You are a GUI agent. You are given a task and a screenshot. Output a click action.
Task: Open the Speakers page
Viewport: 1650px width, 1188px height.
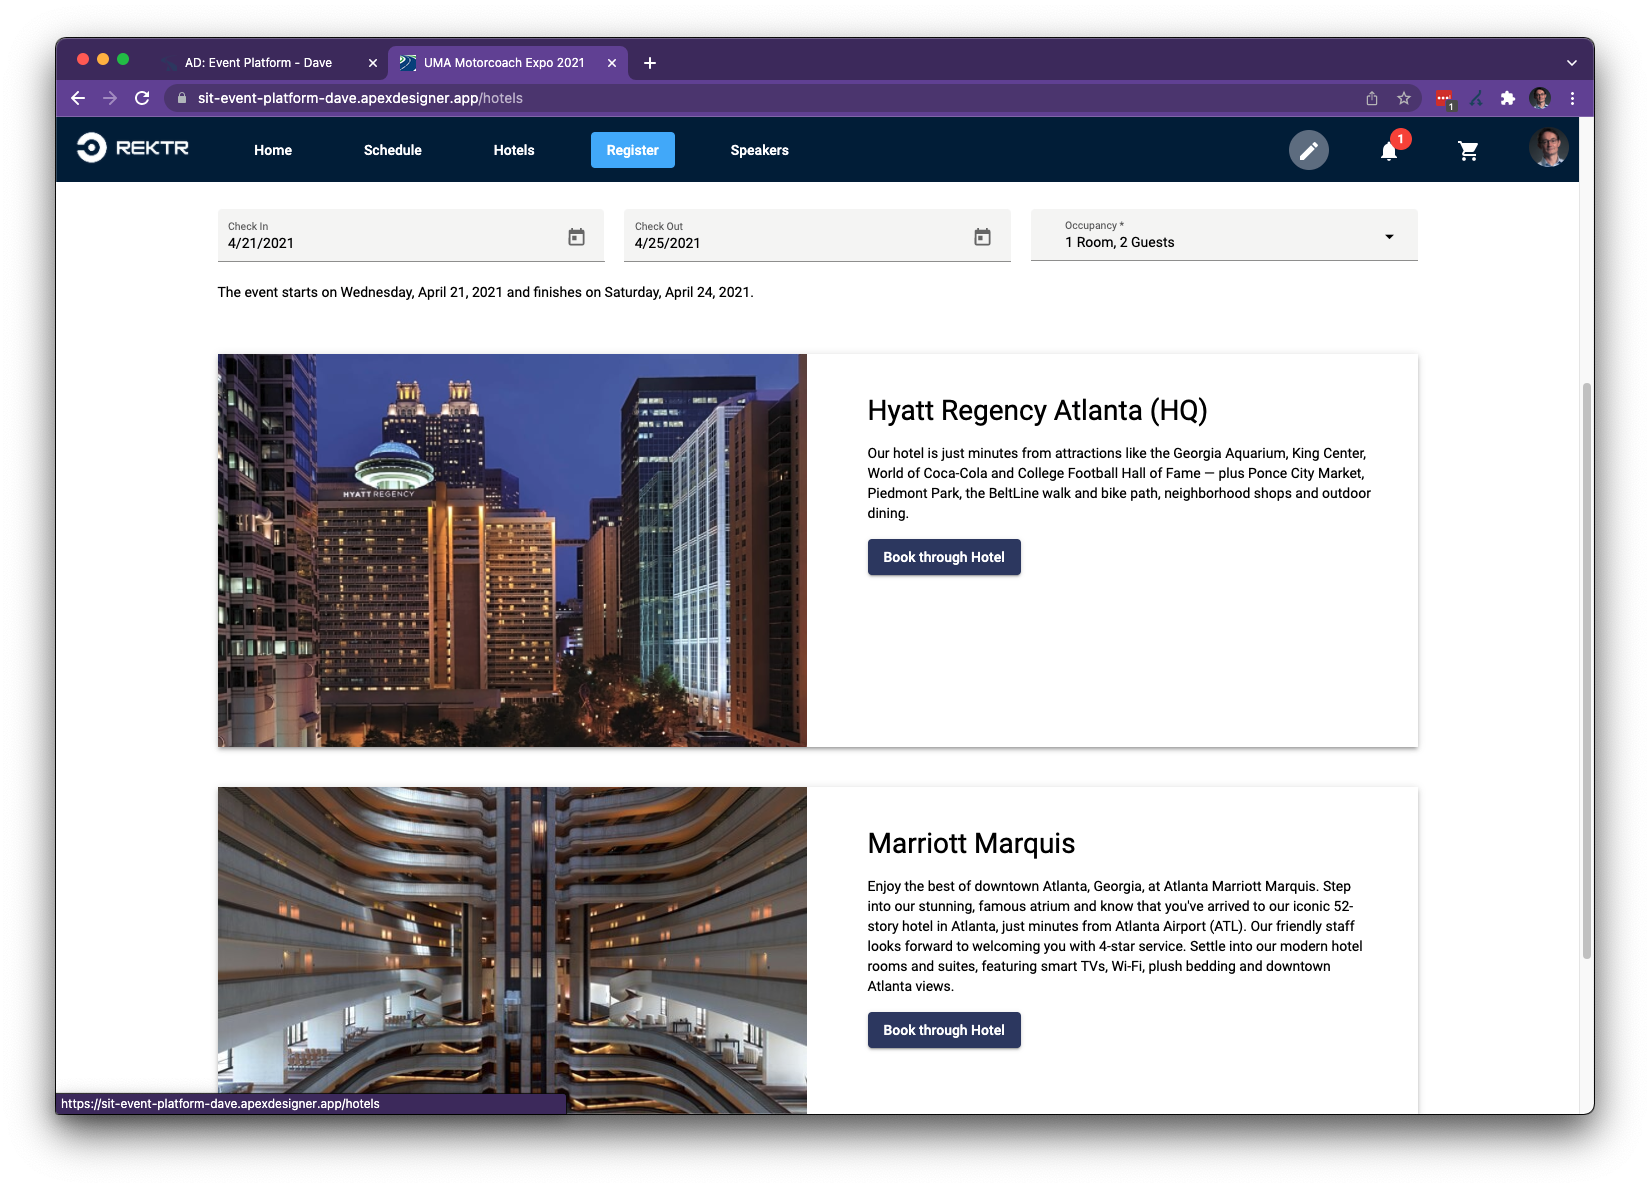760,150
